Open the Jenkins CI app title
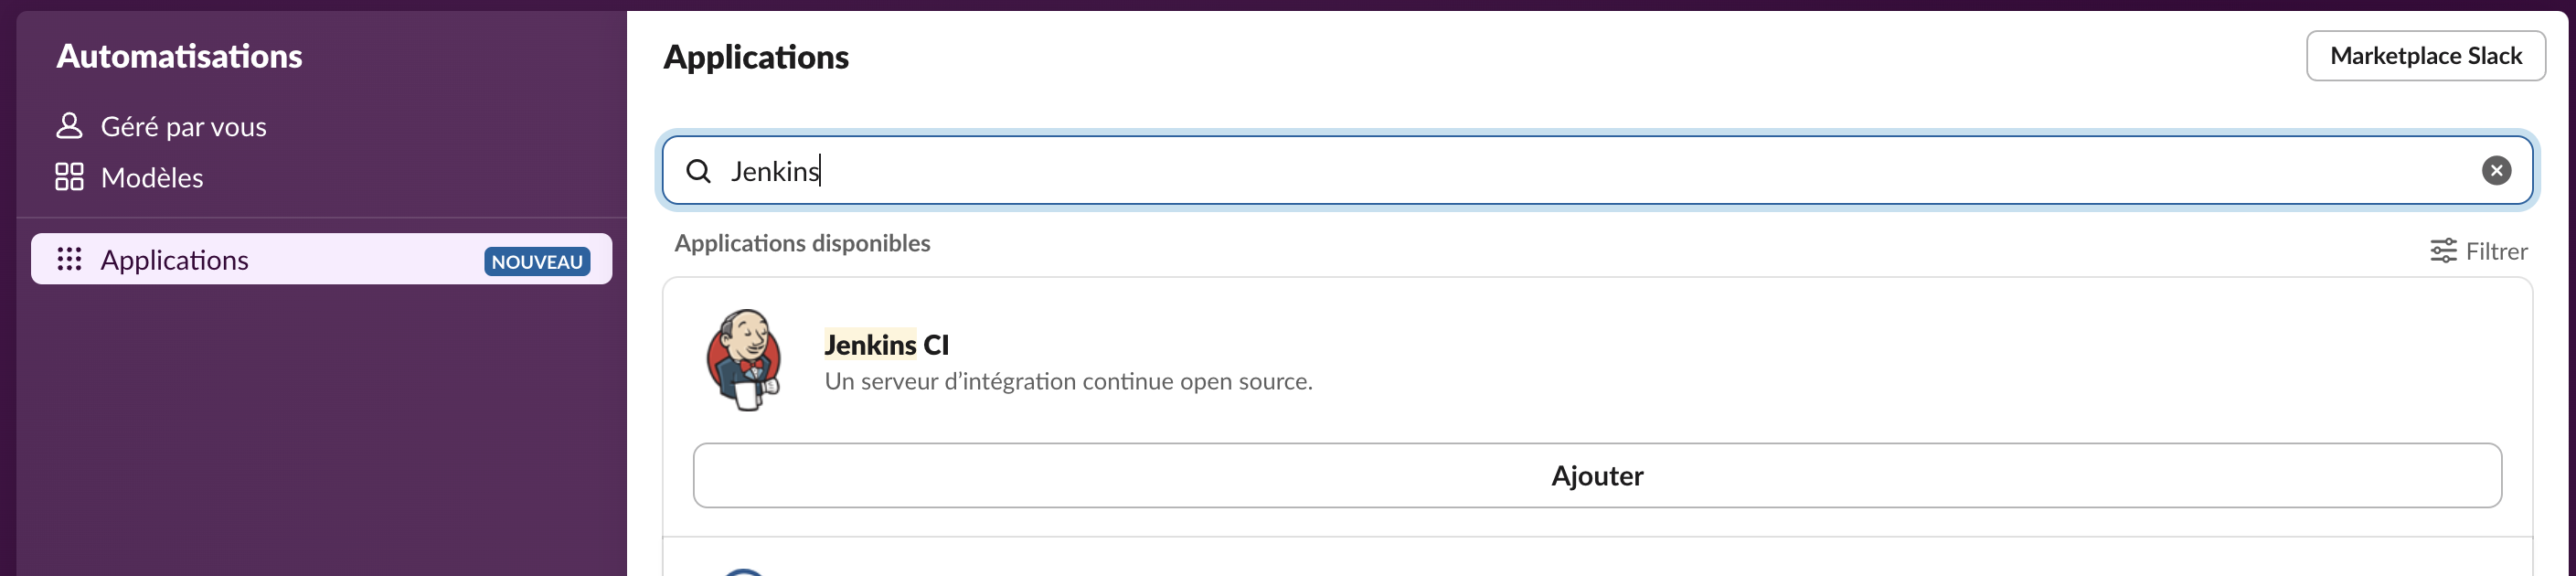Image resolution: width=2576 pixels, height=576 pixels. (886, 345)
